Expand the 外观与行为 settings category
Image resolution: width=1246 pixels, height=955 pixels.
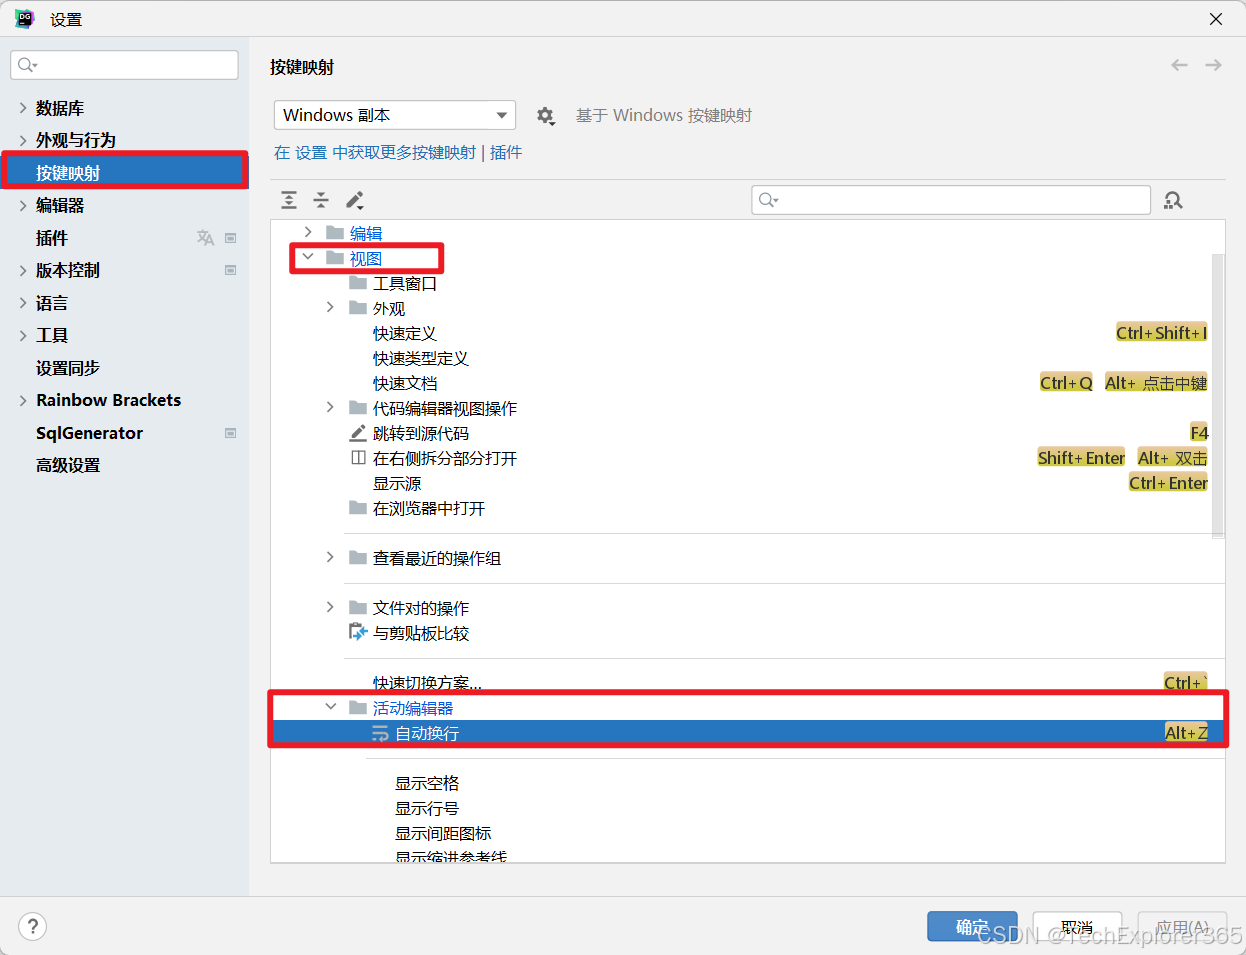tap(23, 140)
